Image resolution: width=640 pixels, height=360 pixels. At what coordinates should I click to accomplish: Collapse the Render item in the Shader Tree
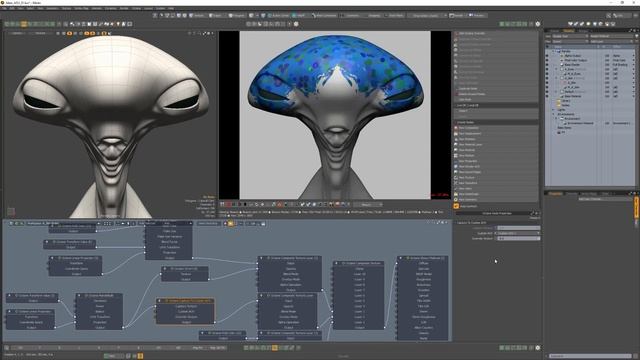553,51
